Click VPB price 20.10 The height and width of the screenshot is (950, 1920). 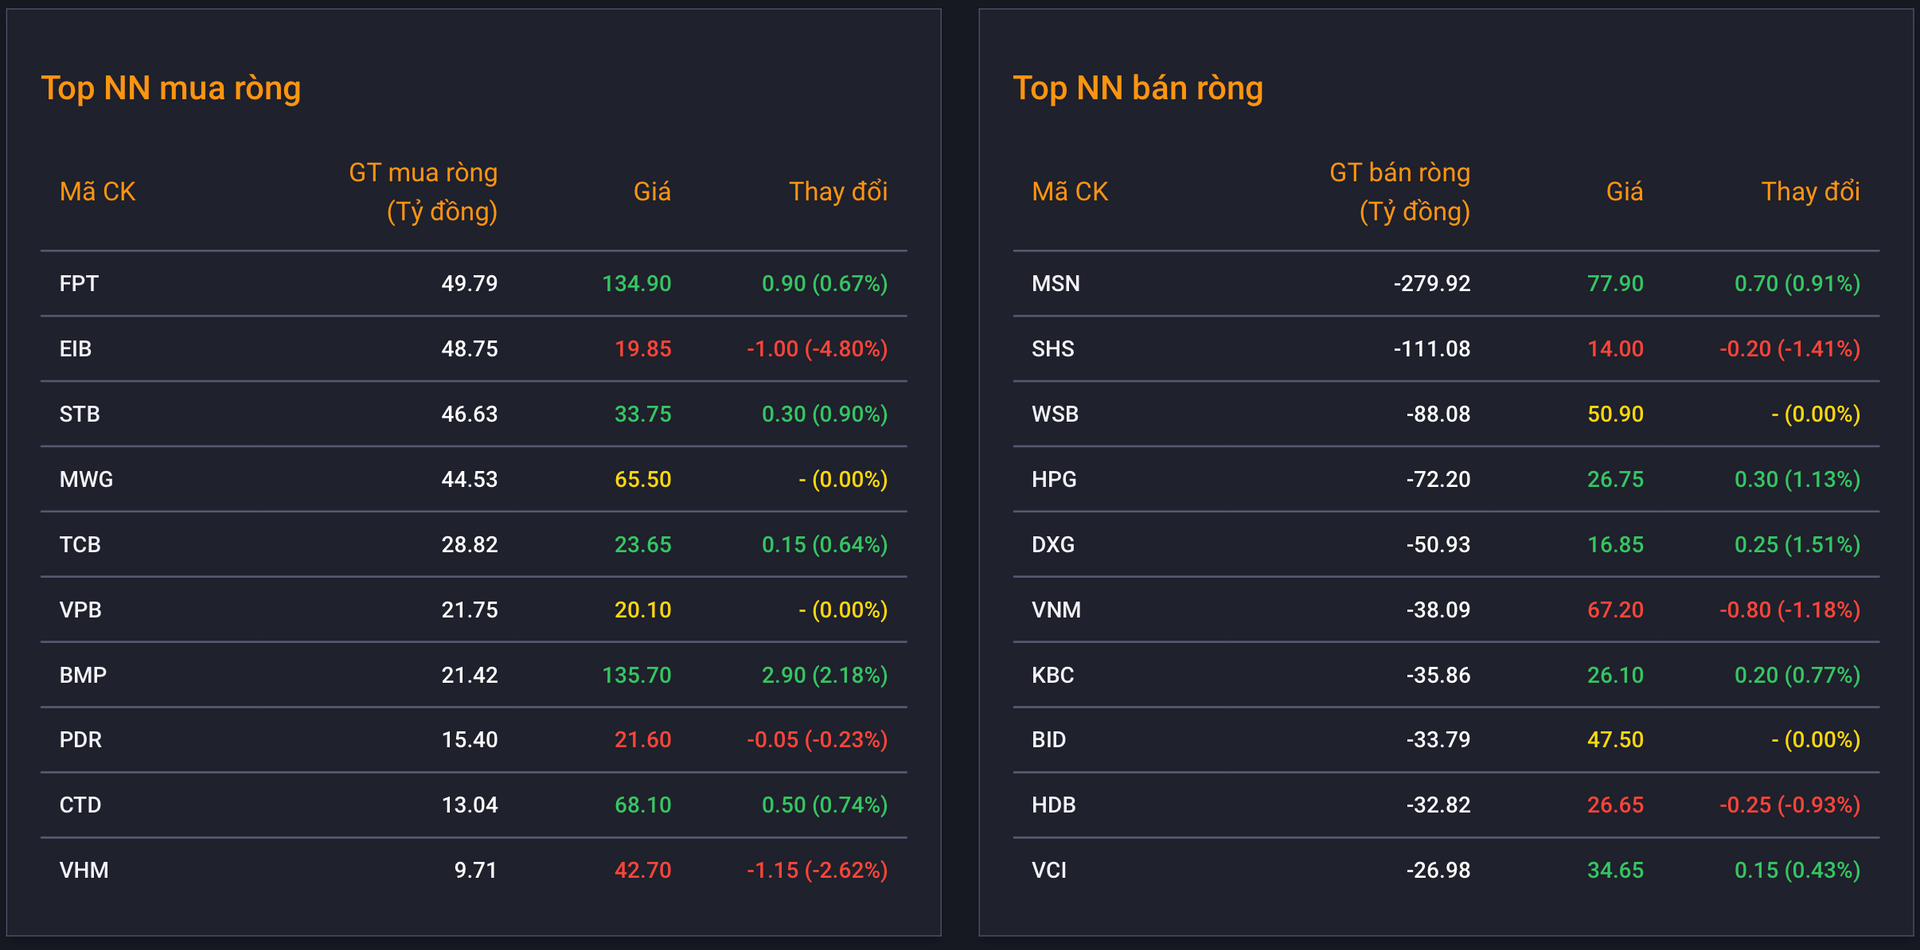pos(643,610)
